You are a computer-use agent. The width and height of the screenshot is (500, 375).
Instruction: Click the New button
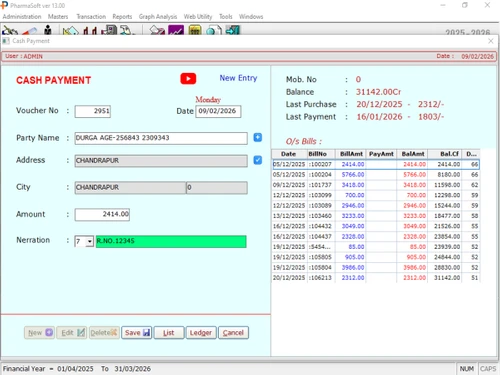(x=39, y=333)
